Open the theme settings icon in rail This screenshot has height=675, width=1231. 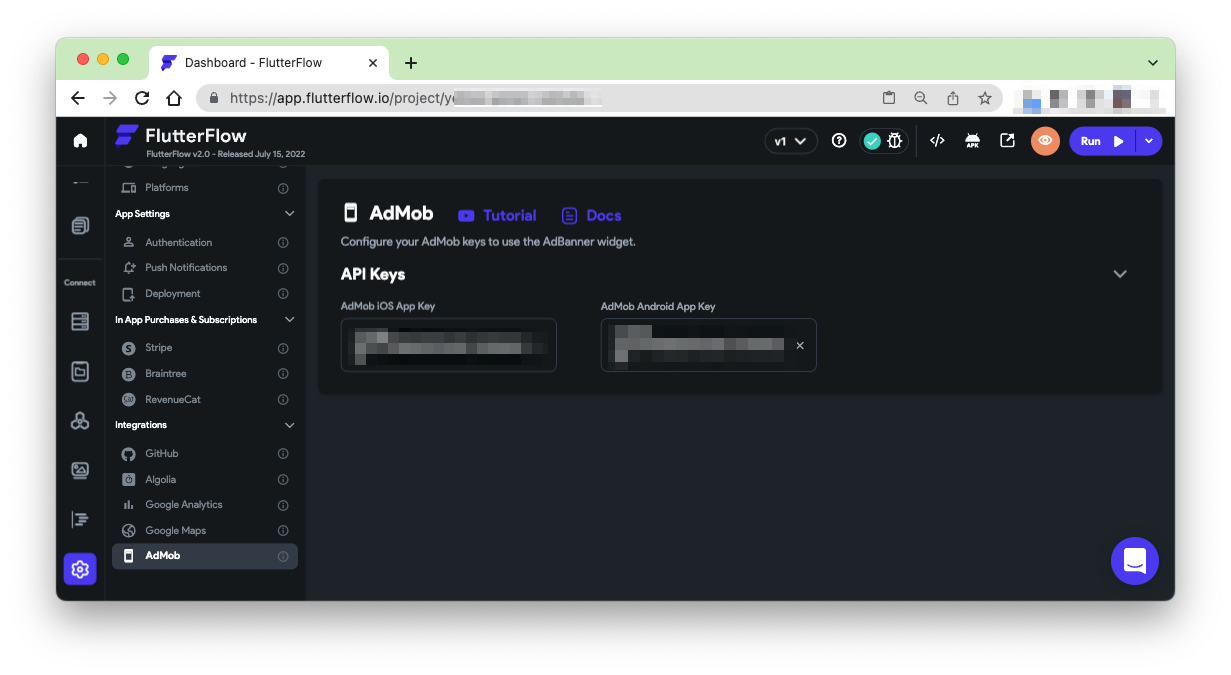[x=80, y=519]
